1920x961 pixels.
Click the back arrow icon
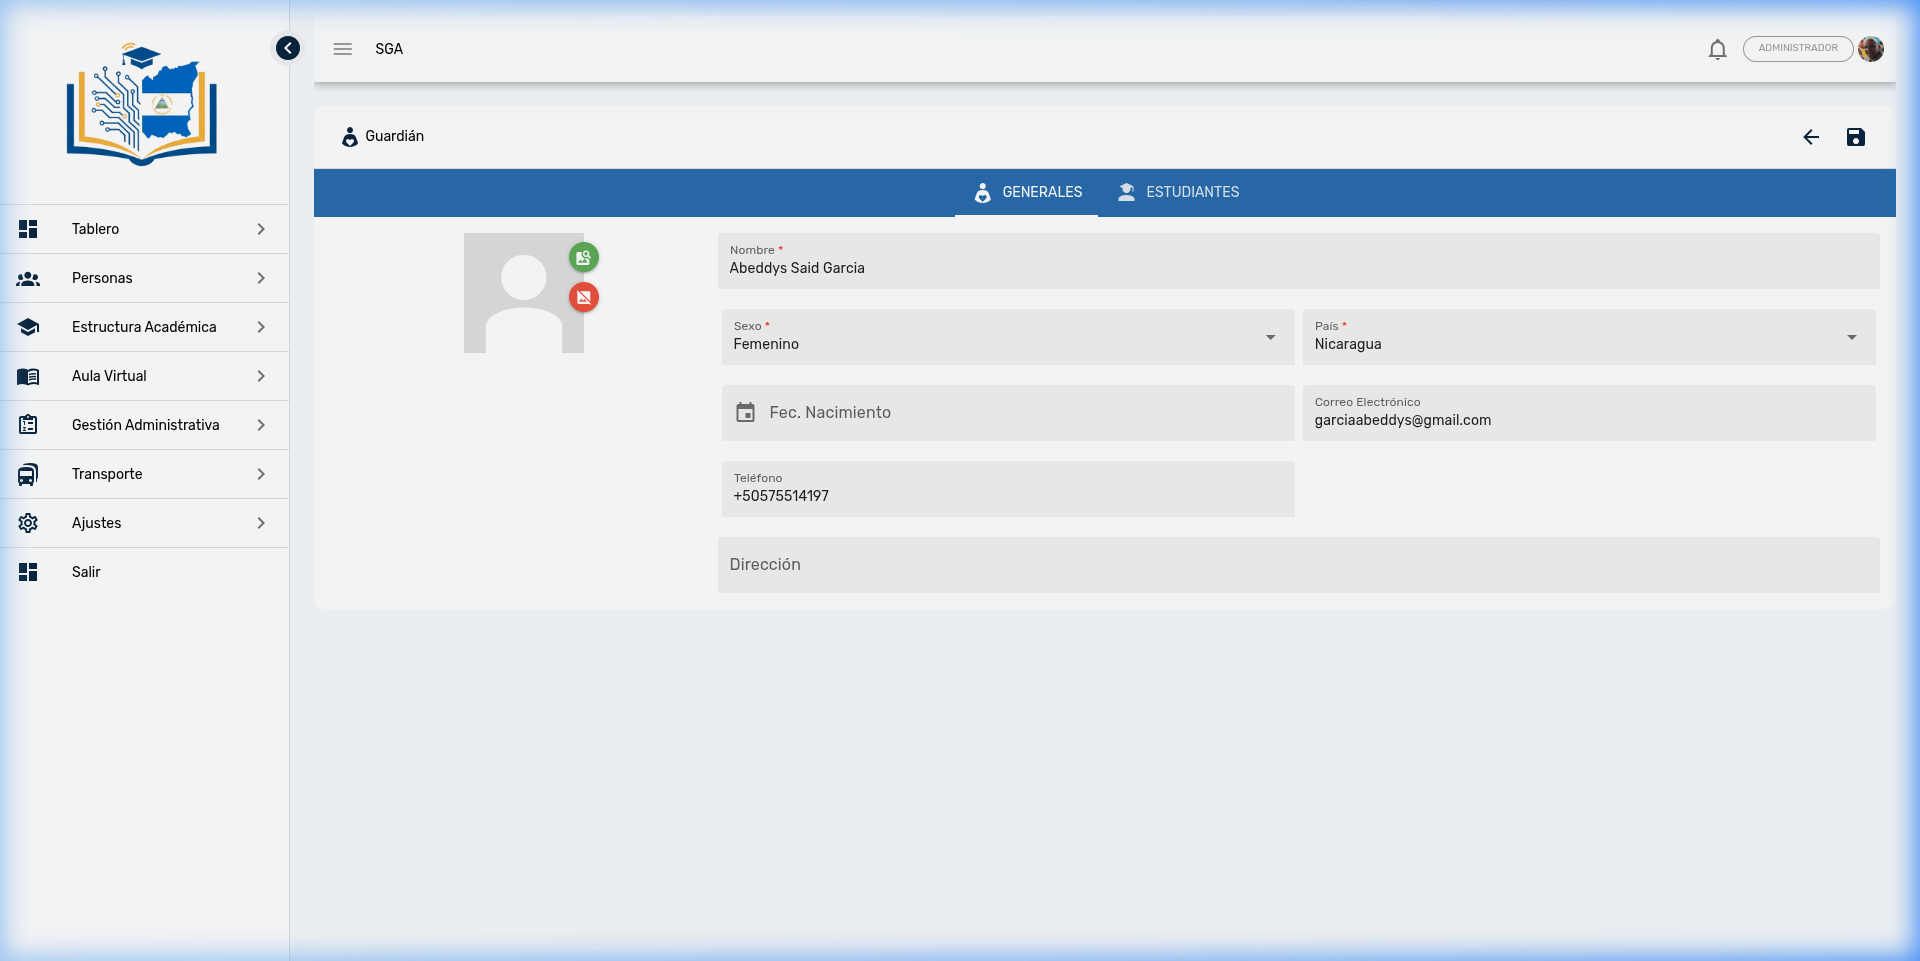tap(1811, 137)
